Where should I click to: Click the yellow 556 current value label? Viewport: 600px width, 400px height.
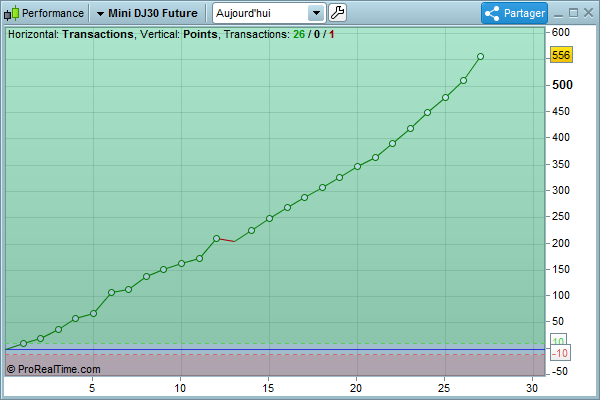pyautogui.click(x=561, y=55)
